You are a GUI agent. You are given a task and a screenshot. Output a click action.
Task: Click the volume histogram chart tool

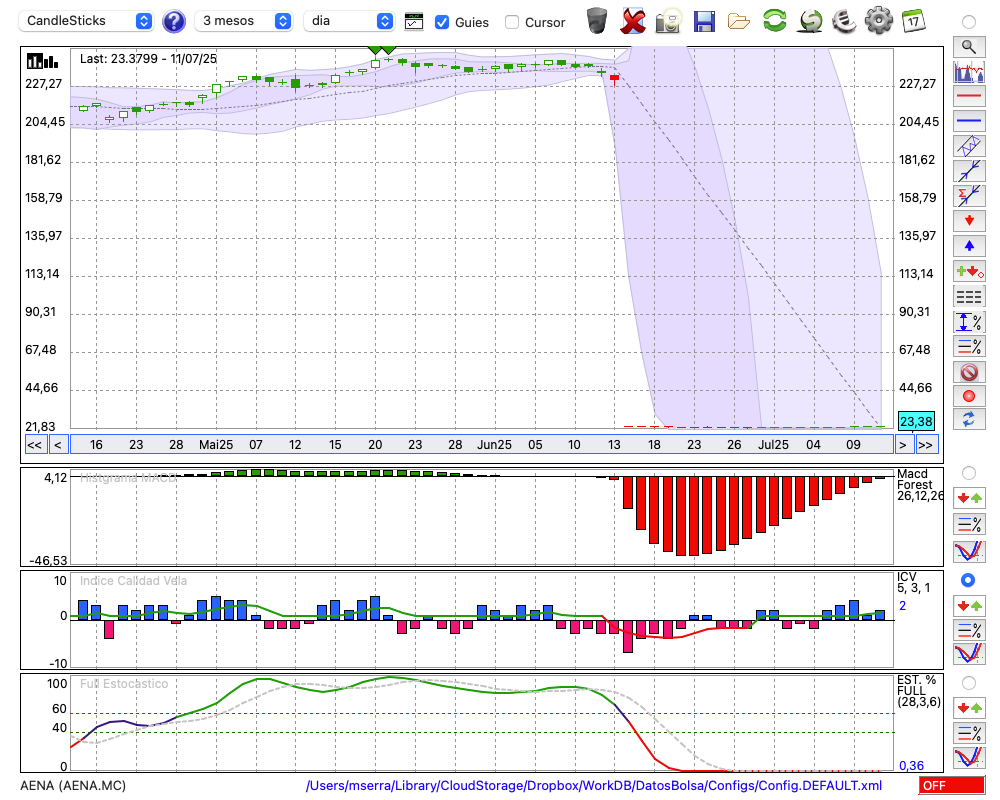pos(969,71)
